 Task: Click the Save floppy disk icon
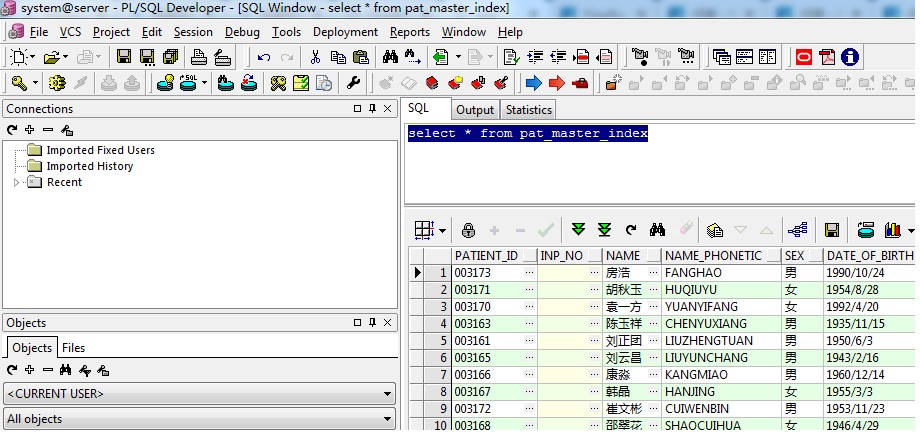(124, 57)
